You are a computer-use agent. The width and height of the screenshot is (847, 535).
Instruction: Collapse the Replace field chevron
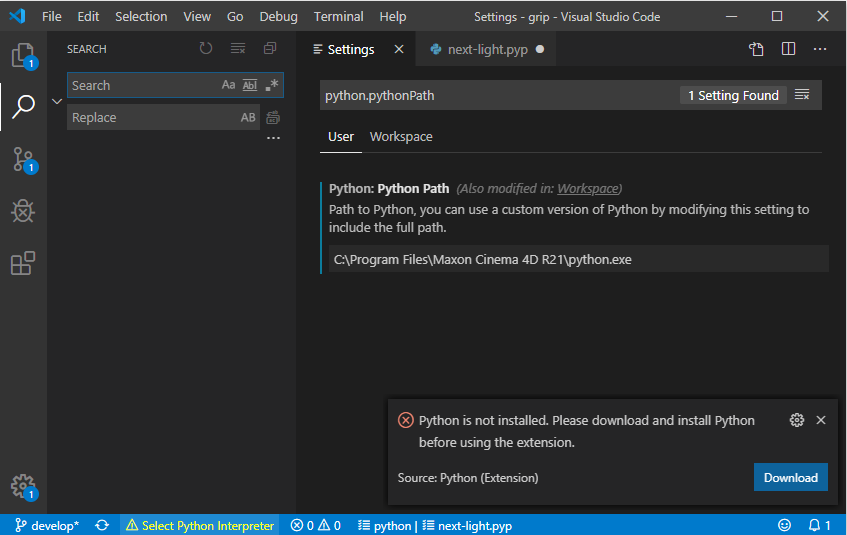[x=57, y=101]
